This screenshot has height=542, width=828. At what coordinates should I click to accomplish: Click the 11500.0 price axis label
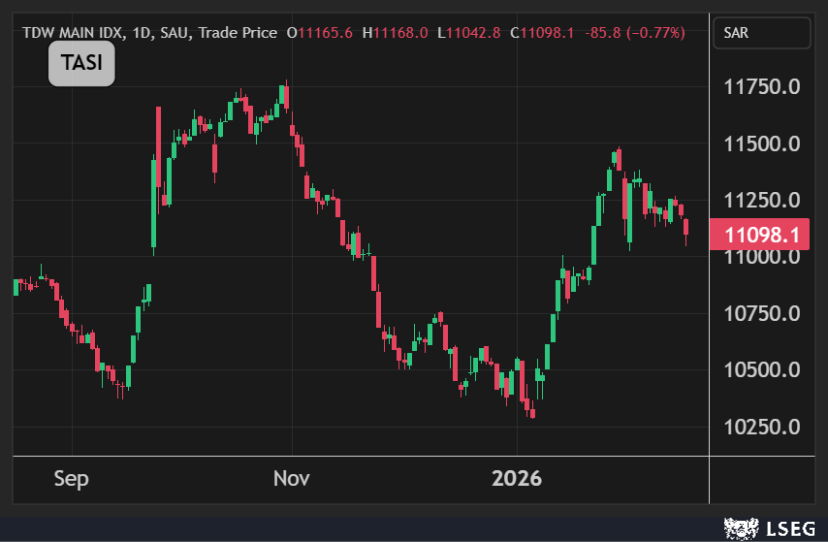coord(761,144)
